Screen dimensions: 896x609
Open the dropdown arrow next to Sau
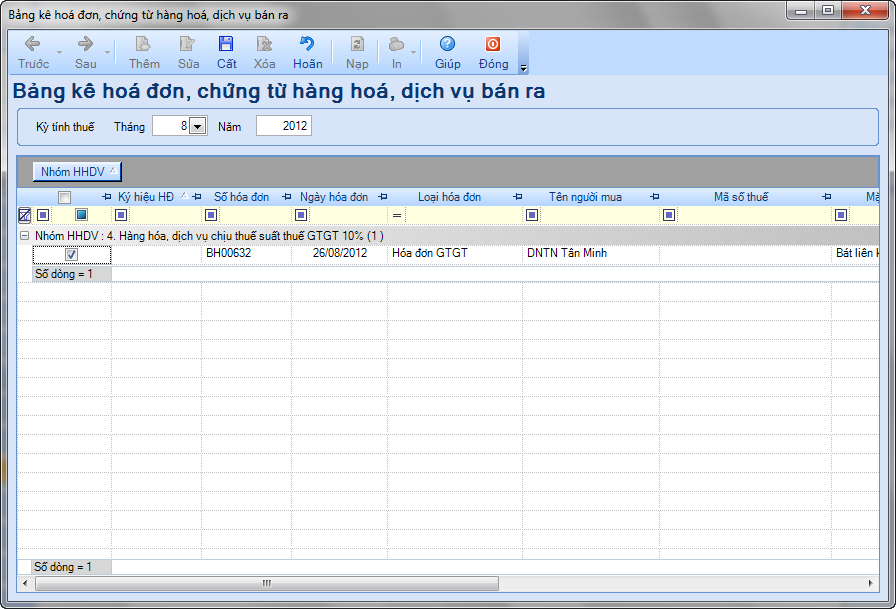click(107, 53)
